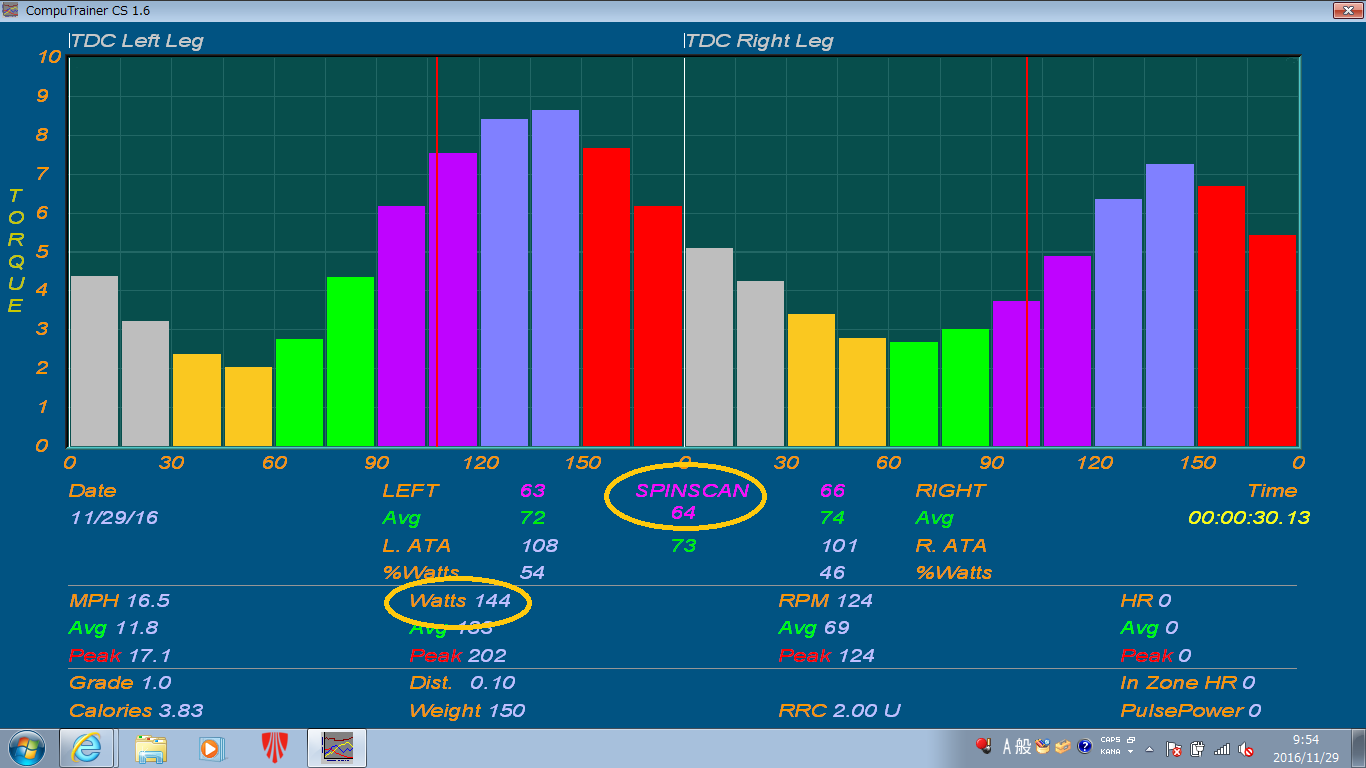
Task: Click the Avg 69 cadence value
Action: [x=814, y=628]
